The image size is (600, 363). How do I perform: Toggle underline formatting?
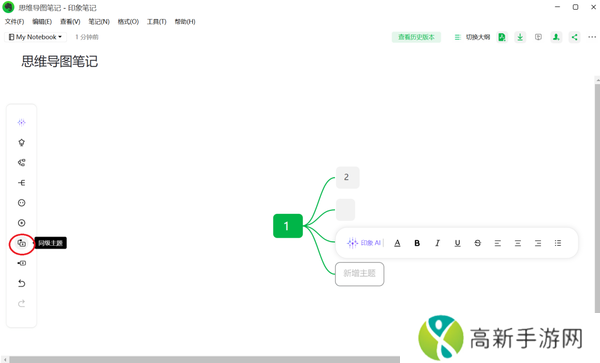457,243
